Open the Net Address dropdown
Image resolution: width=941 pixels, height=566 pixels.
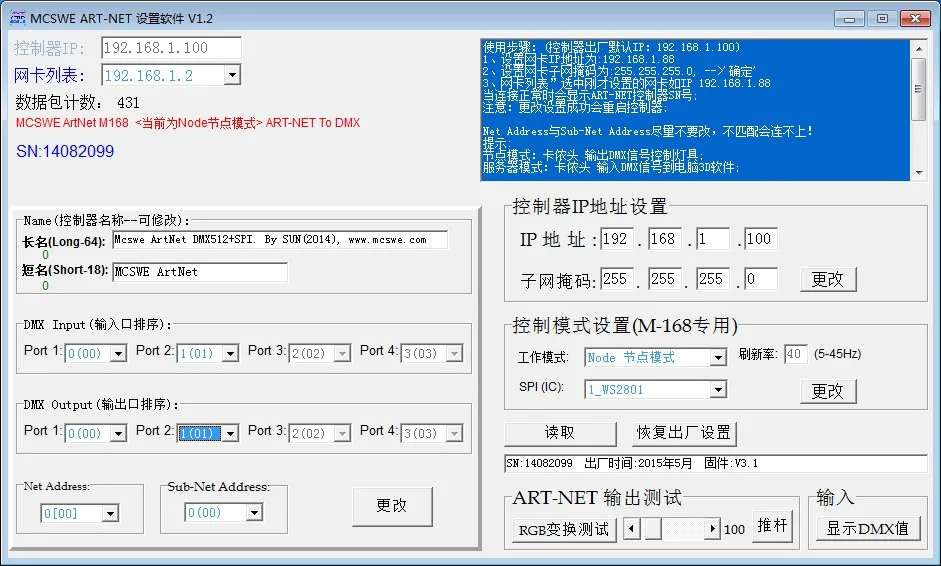pyautogui.click(x=110, y=513)
